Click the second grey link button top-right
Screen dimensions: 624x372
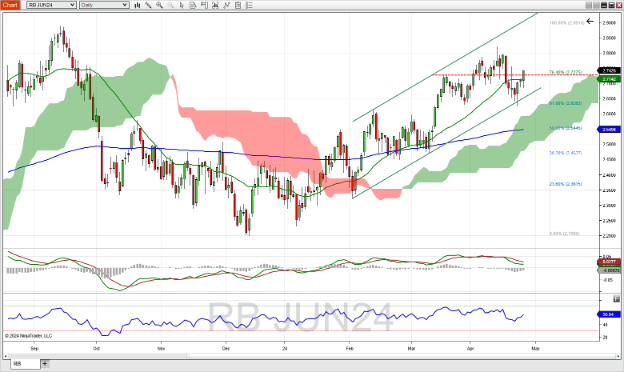[596, 5]
